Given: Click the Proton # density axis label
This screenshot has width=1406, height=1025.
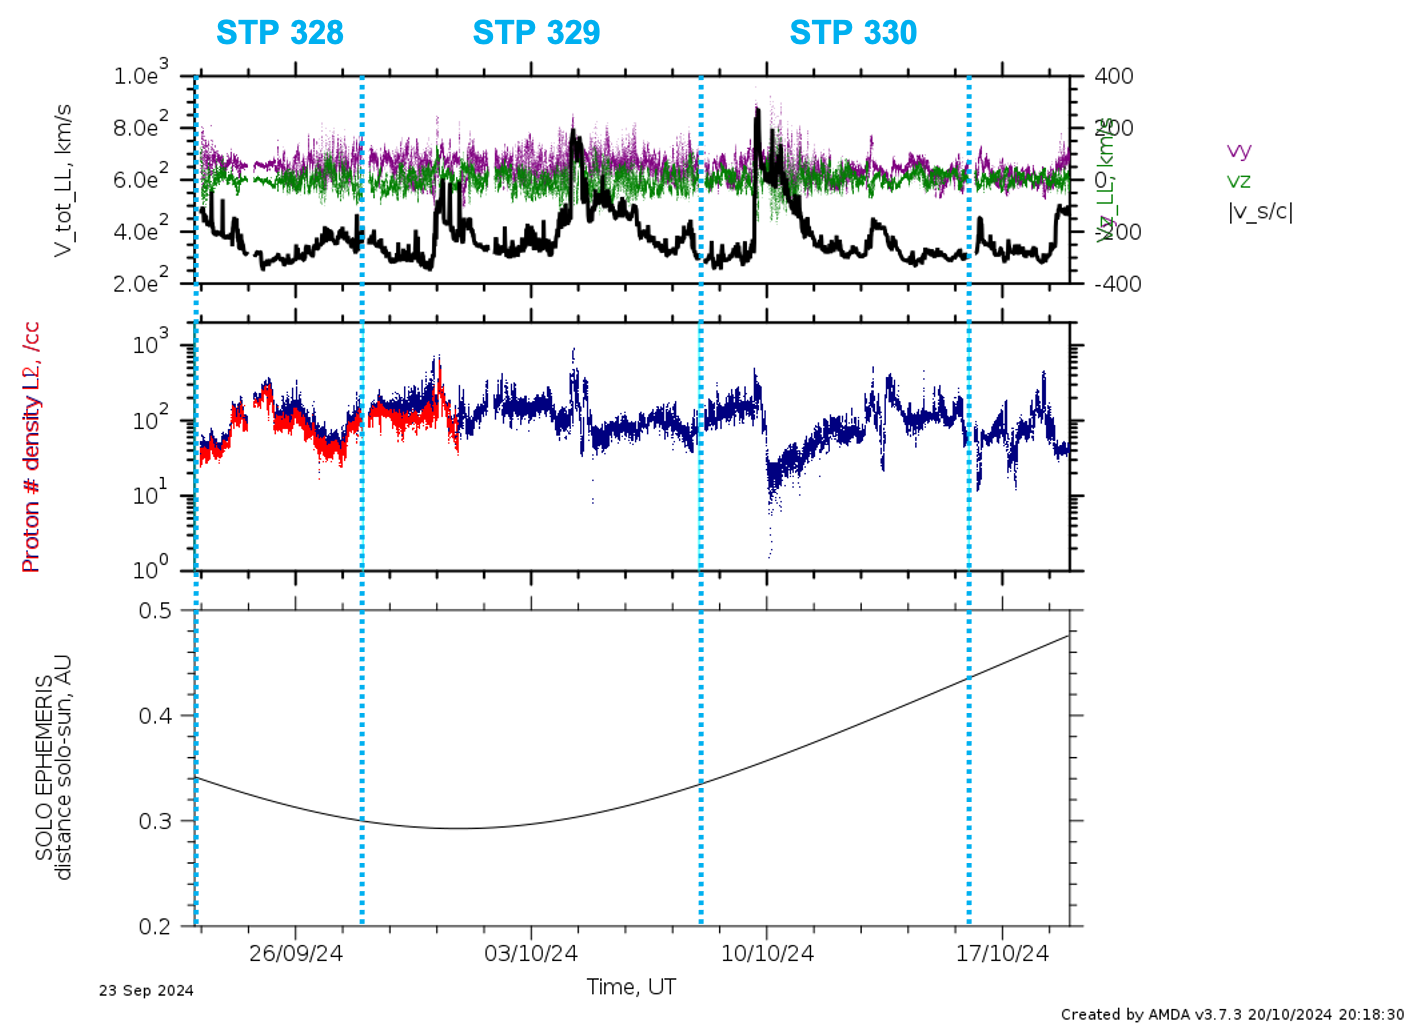Looking at the screenshot, I should [31, 447].
